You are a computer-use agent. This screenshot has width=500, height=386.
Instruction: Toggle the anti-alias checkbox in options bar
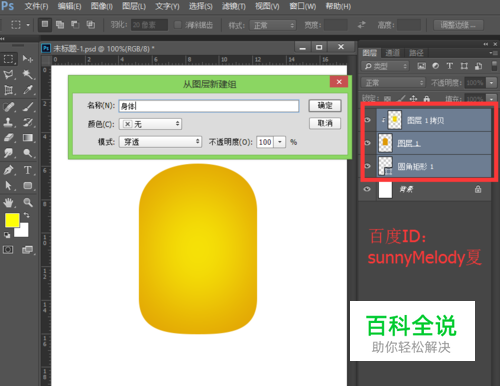(x=178, y=25)
